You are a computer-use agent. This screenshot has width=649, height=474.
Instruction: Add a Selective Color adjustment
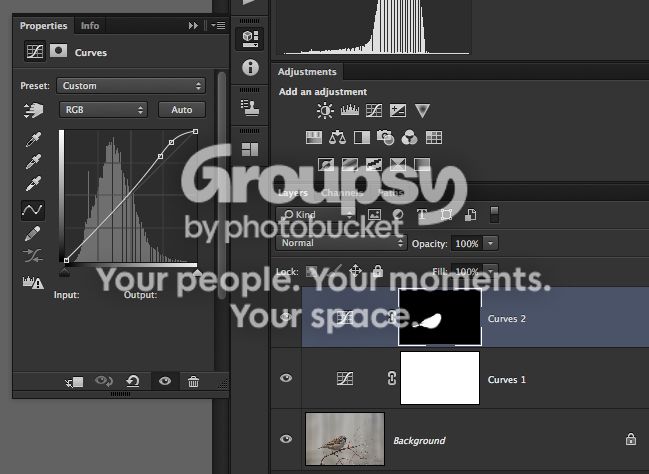click(398, 164)
